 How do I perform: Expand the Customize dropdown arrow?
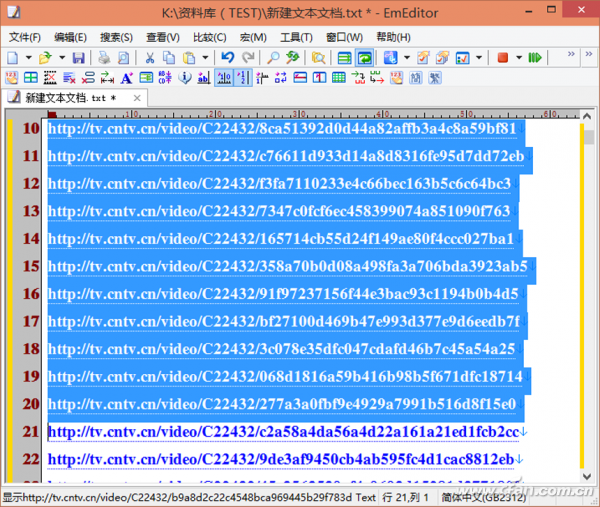479,58
